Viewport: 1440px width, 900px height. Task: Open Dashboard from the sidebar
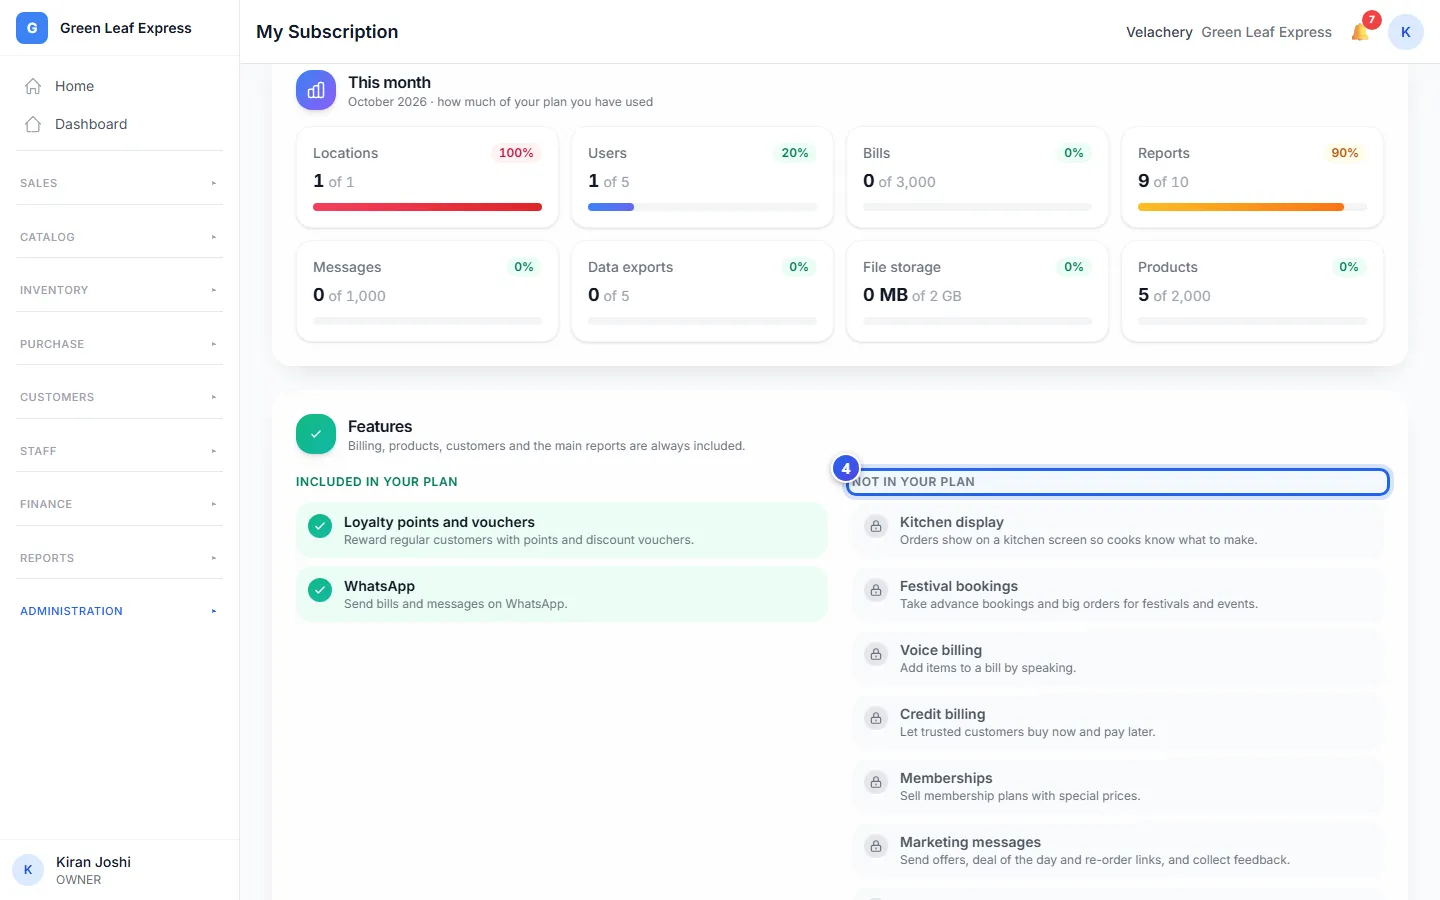click(119, 124)
